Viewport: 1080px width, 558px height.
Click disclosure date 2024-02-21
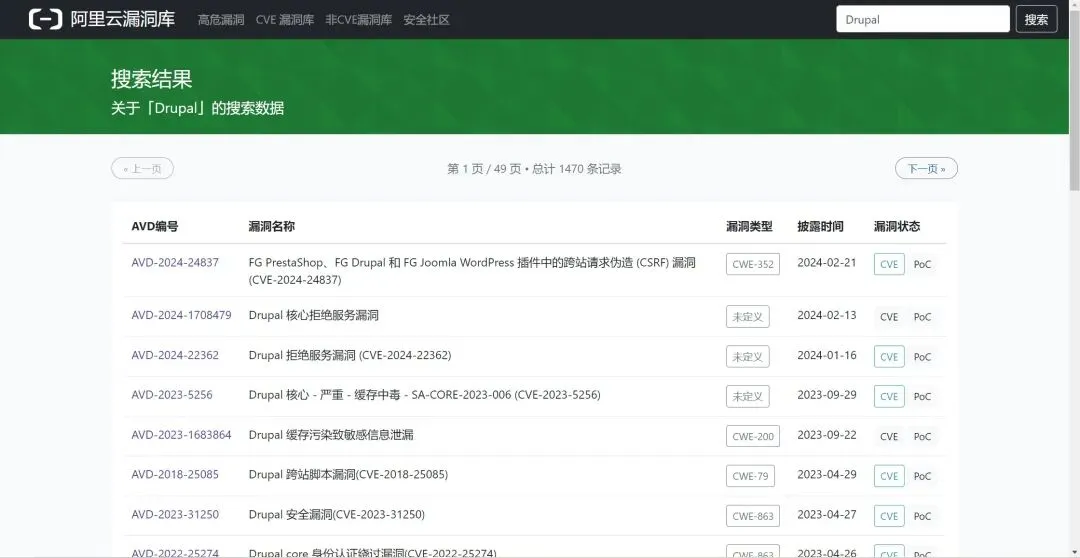(827, 262)
